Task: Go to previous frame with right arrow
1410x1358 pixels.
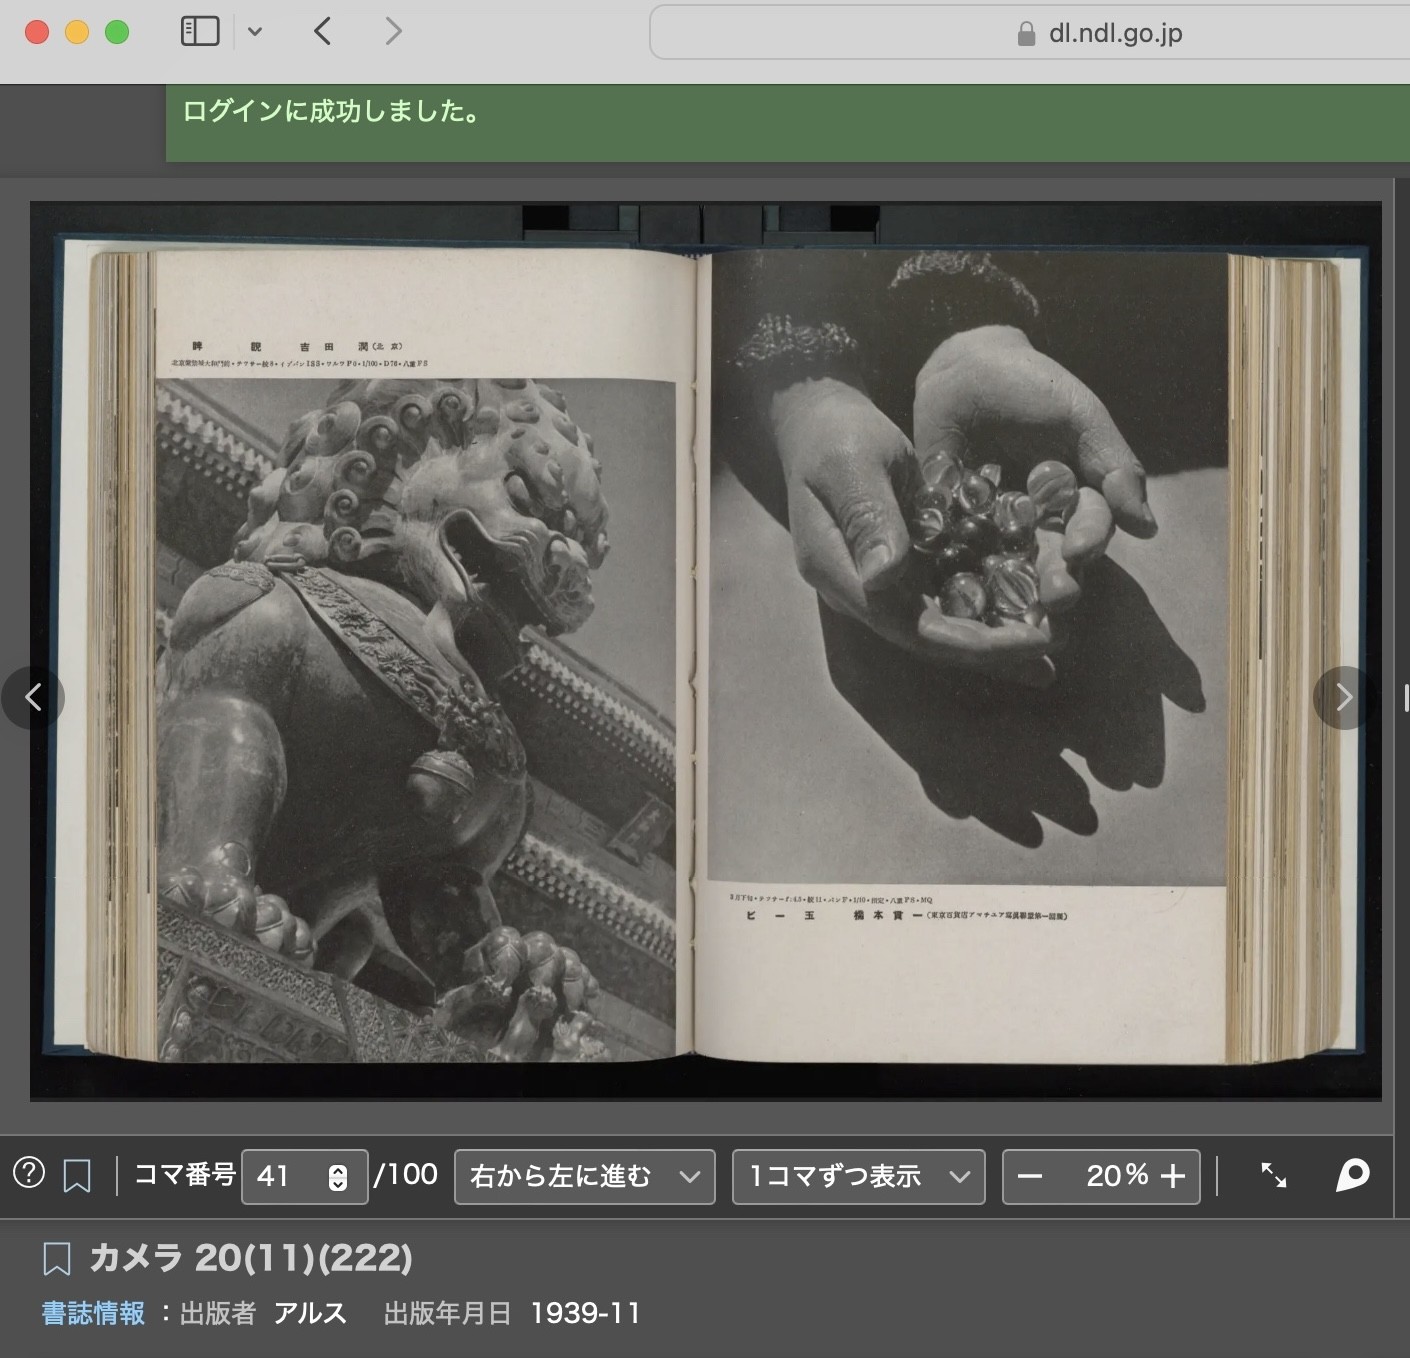Action: [1344, 697]
